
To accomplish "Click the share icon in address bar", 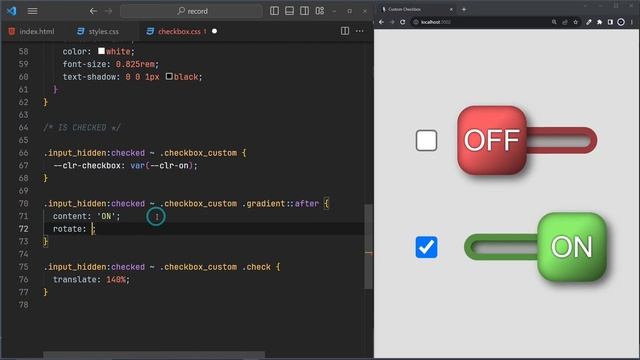I will point(565,22).
